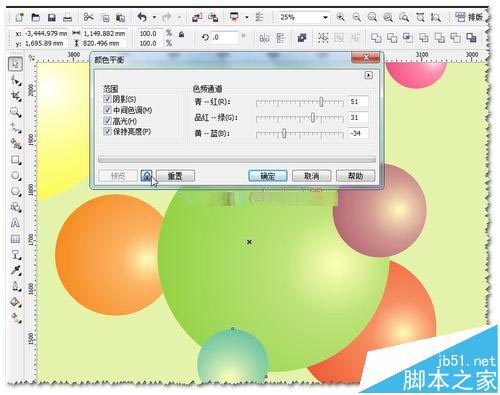Cut selection with scissors icon
Image resolution: width=500 pixels, height=395 pixels.
pyautogui.click(x=88, y=17)
